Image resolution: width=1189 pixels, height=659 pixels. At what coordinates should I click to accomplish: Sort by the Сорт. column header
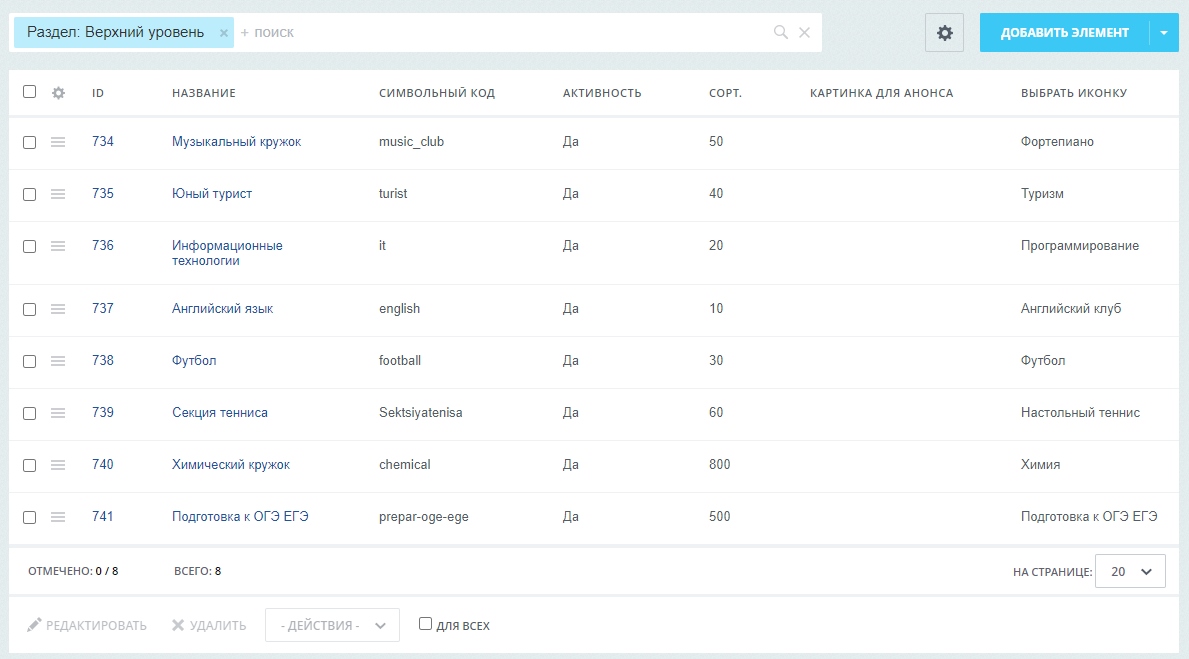tap(726, 93)
